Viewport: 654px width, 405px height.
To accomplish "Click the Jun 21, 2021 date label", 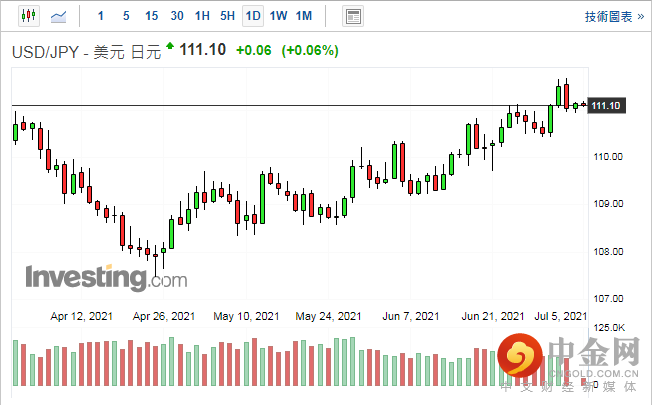I will [493, 316].
